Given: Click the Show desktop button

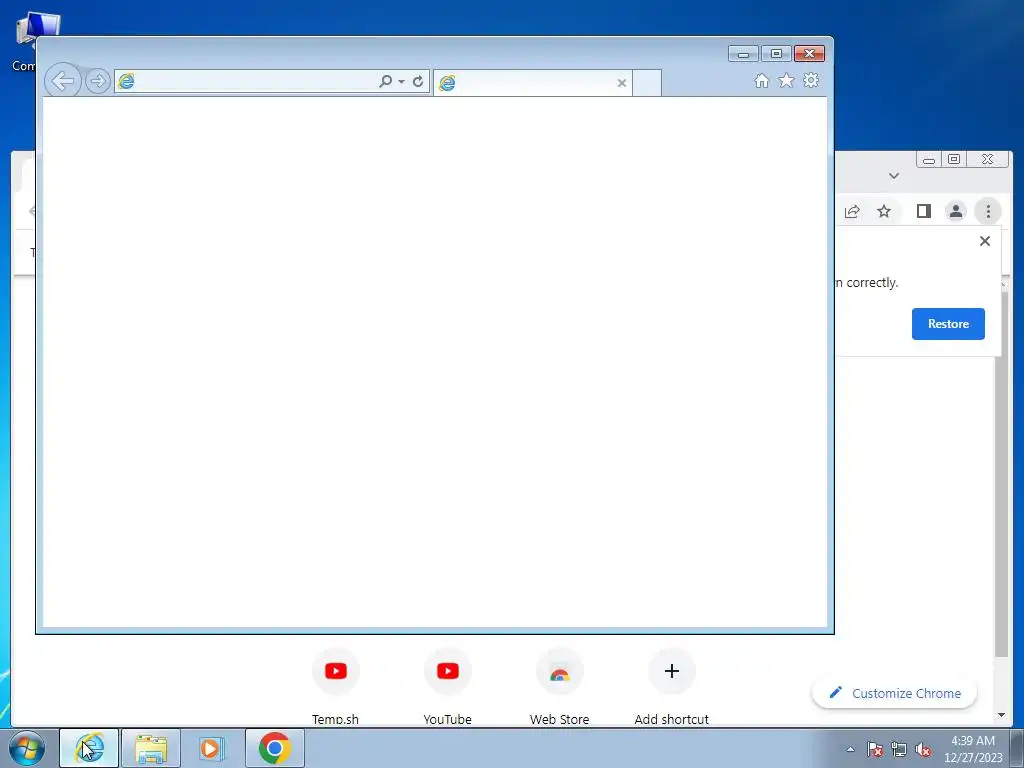Looking at the screenshot, I should pos(1017,749).
